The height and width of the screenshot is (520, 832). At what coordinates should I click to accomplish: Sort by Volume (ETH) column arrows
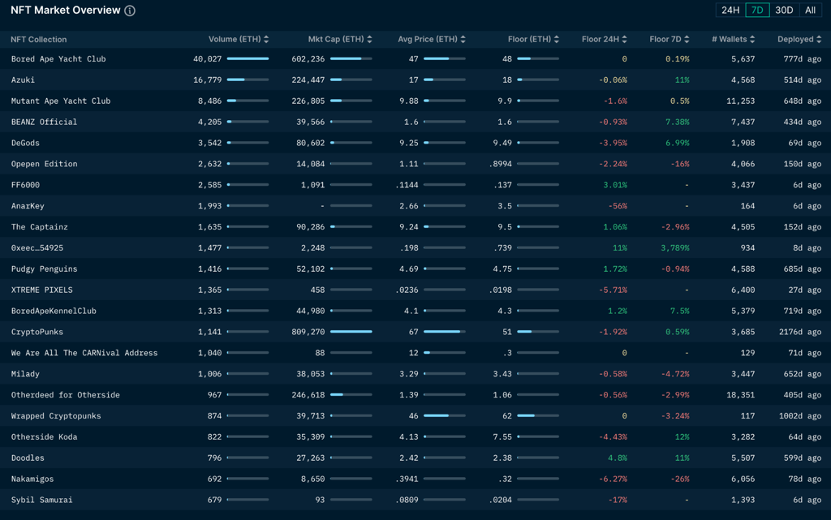[x=266, y=40]
